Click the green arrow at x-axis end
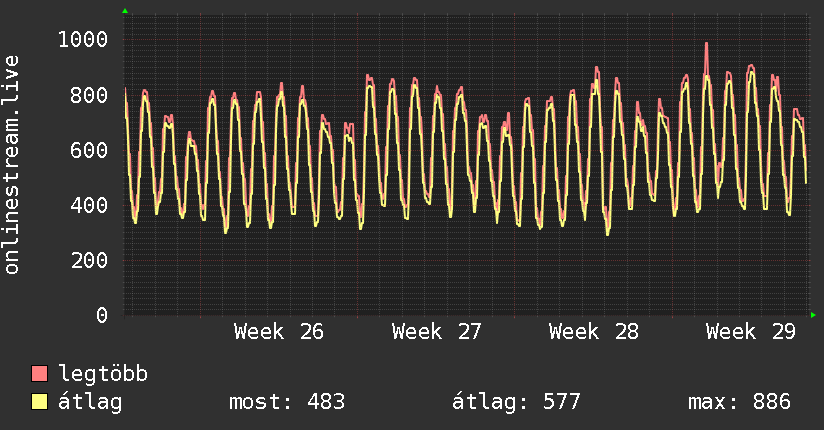The width and height of the screenshot is (824, 430). 813,315
